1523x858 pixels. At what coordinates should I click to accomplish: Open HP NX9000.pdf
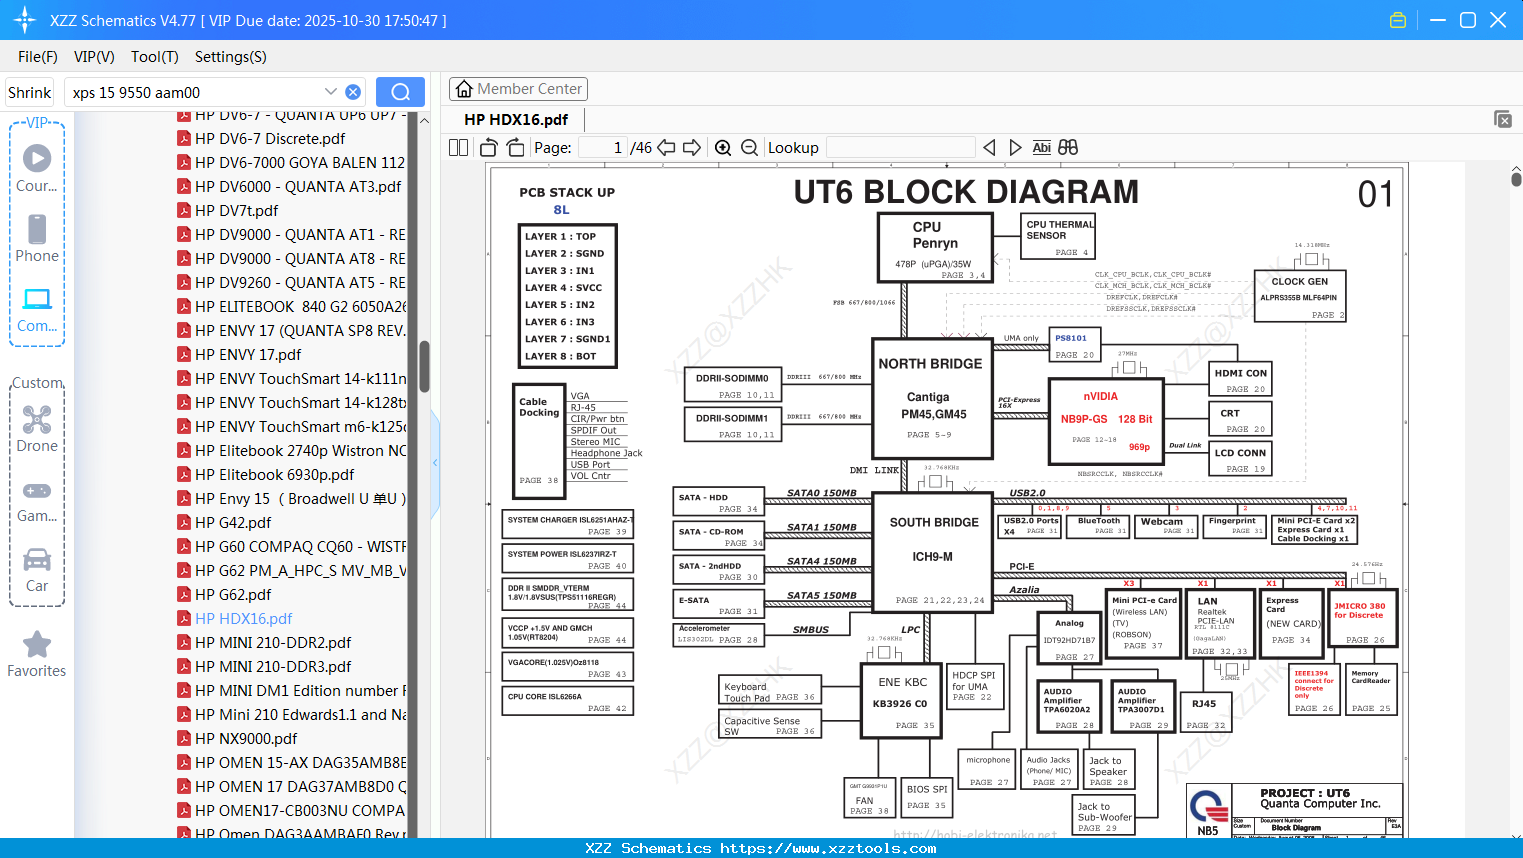(x=246, y=738)
